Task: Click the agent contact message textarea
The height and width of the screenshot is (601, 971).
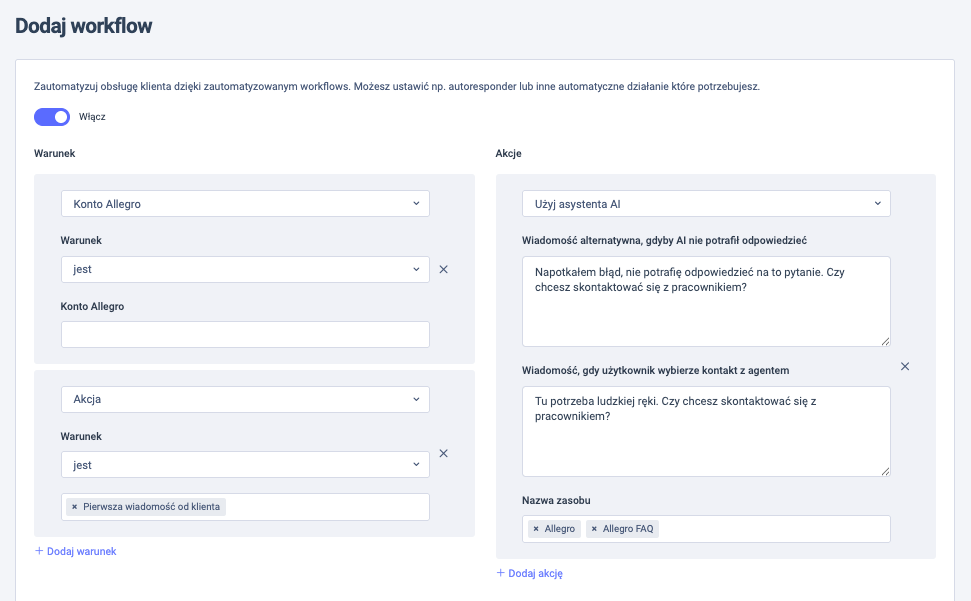Action: pyautogui.click(x=706, y=431)
